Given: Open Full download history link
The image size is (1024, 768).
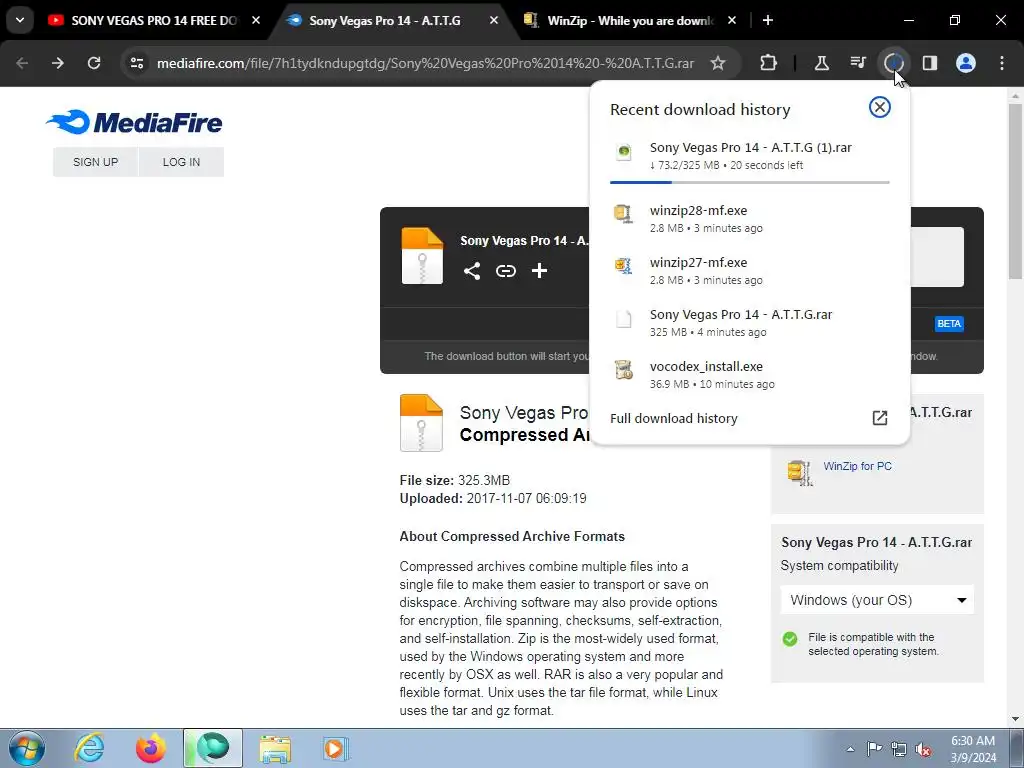Looking at the screenshot, I should coord(673,419).
